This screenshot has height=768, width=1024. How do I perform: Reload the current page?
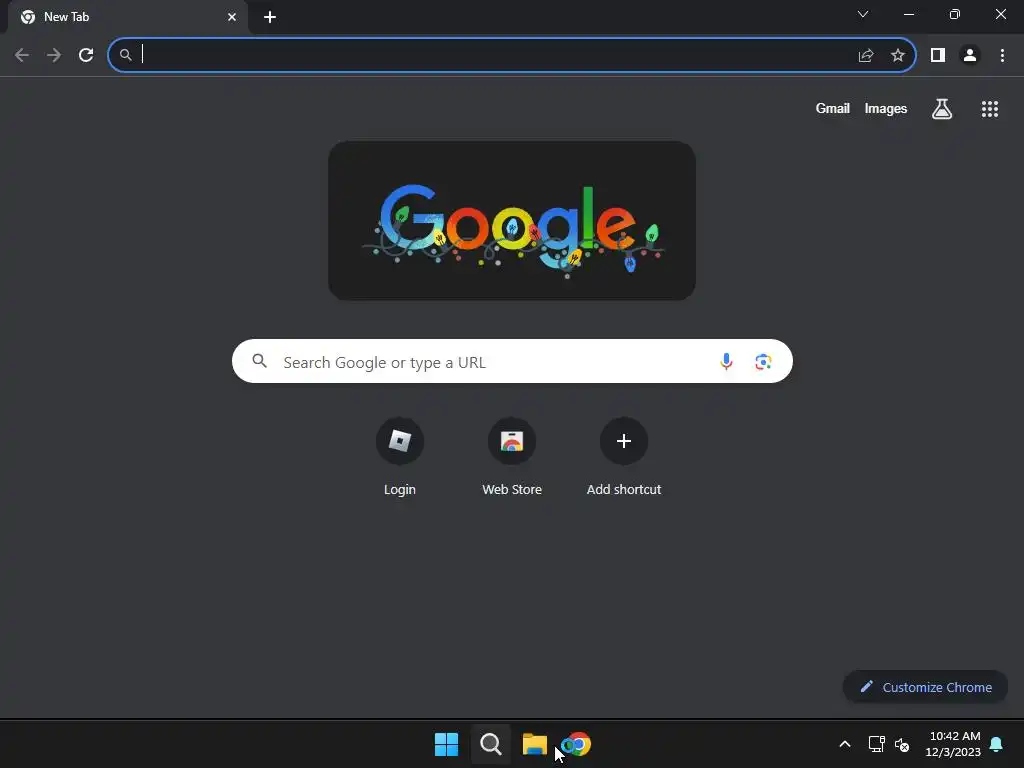tap(86, 56)
